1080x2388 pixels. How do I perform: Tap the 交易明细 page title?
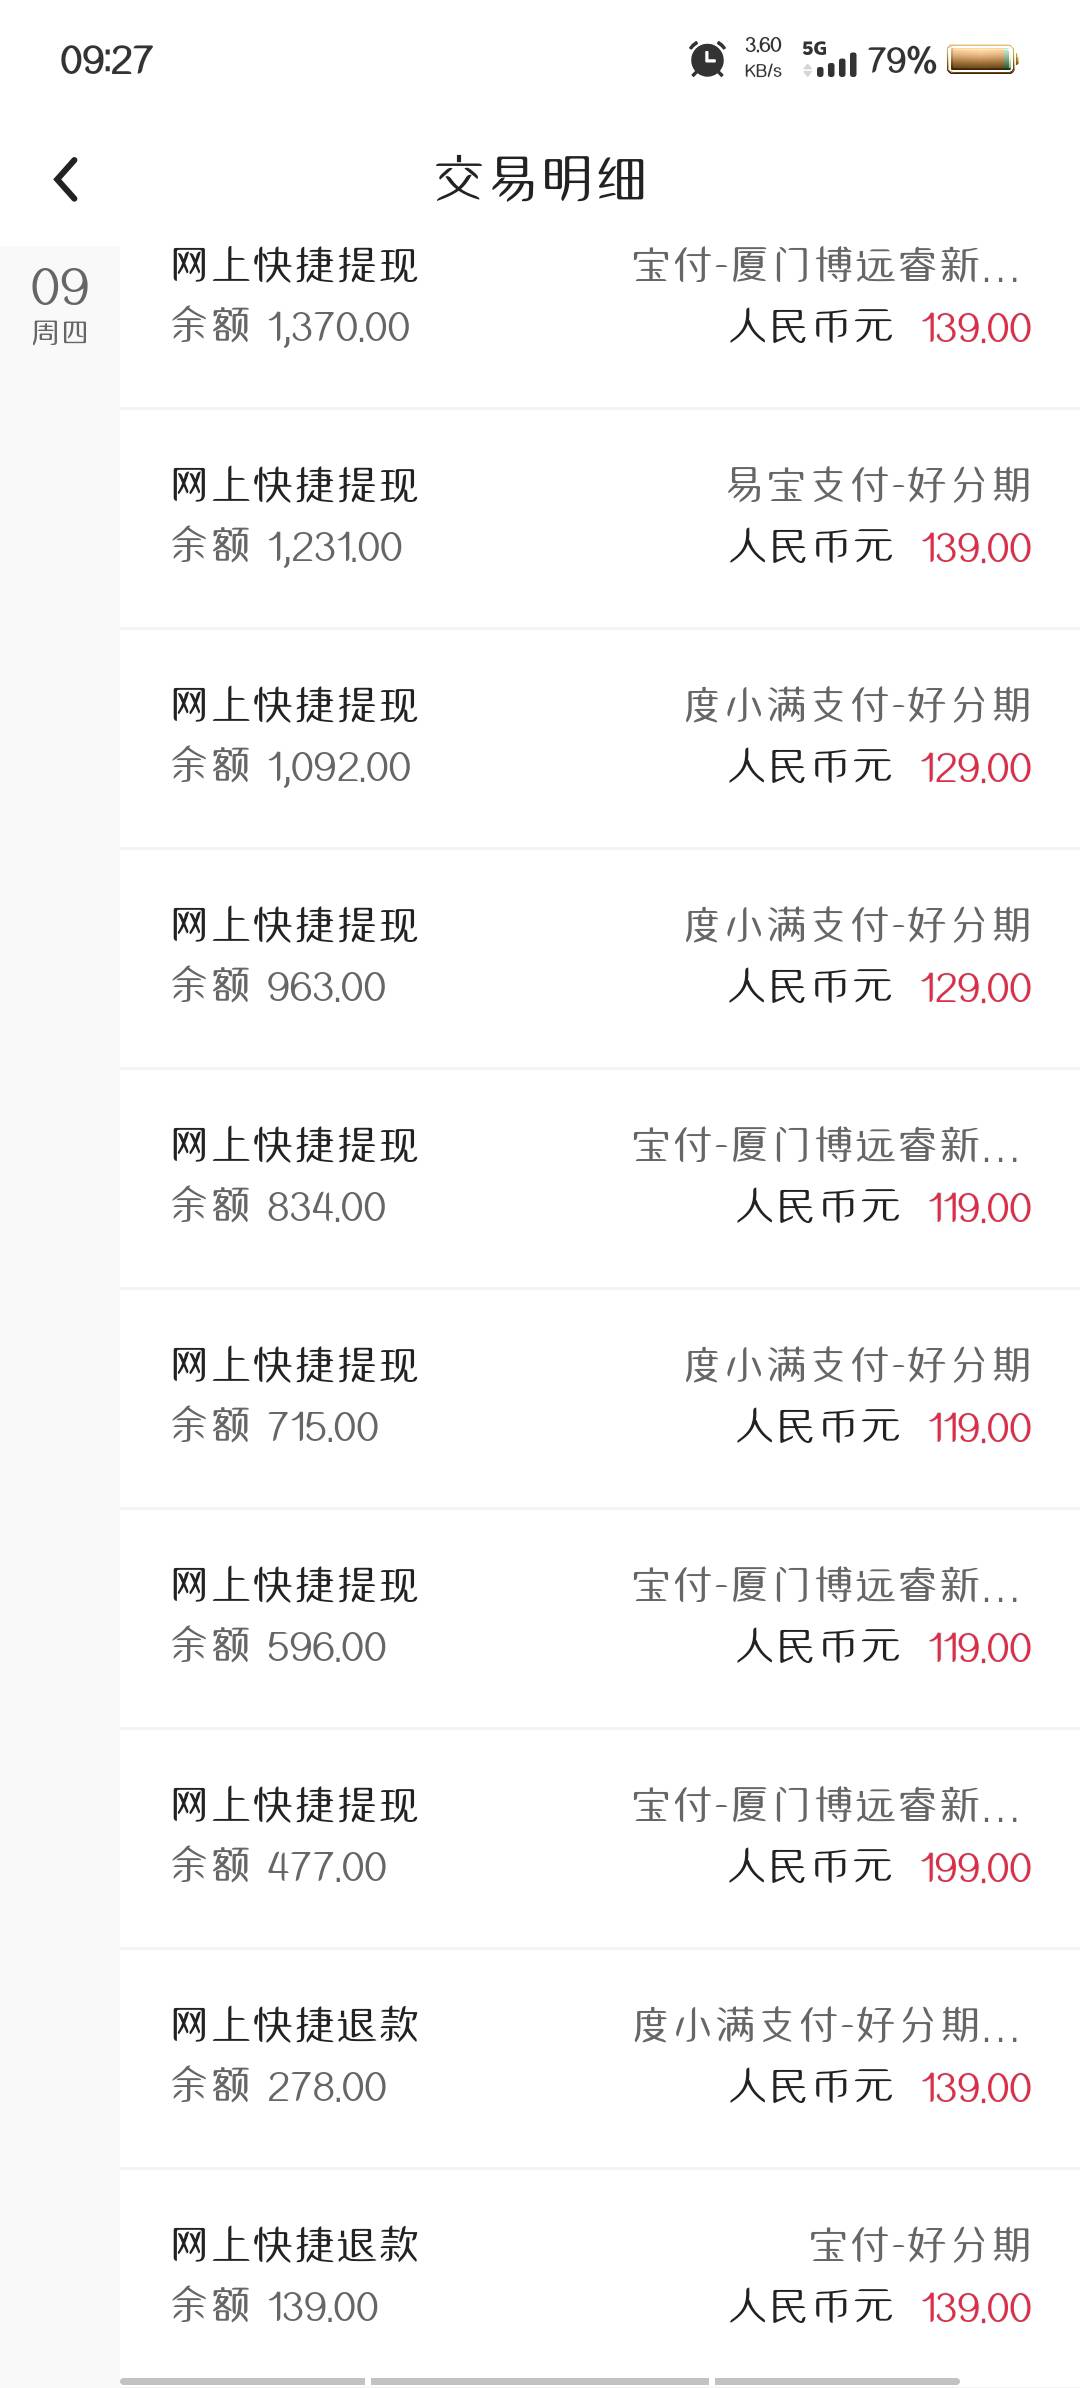(540, 180)
